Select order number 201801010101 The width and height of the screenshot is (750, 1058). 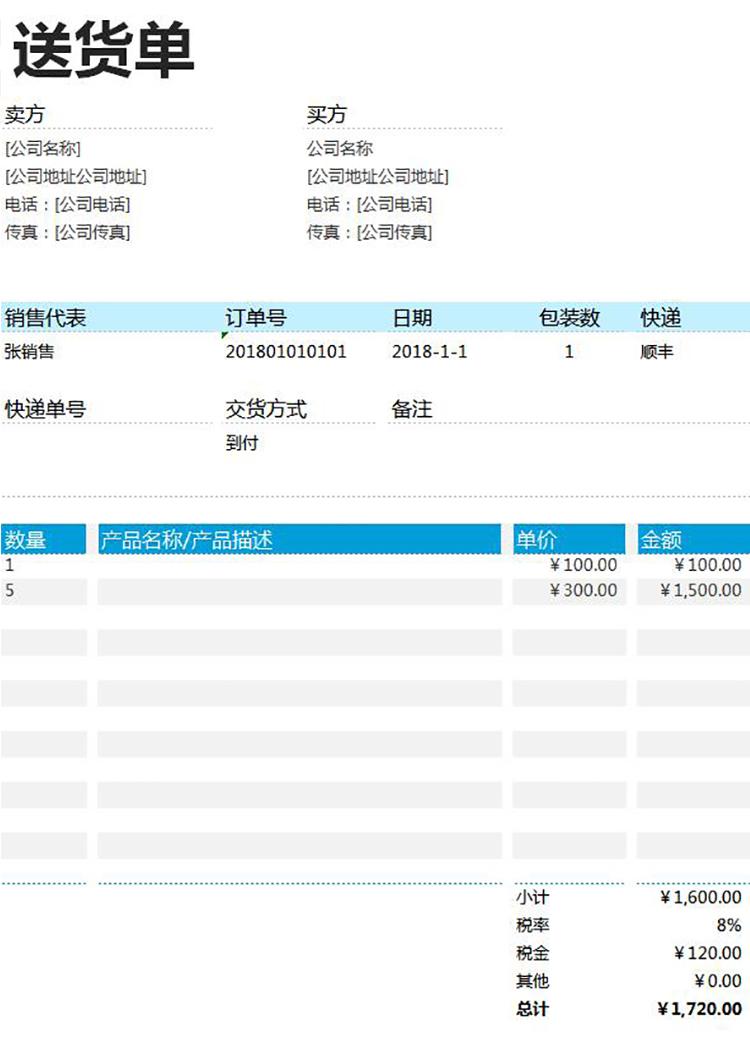286,351
